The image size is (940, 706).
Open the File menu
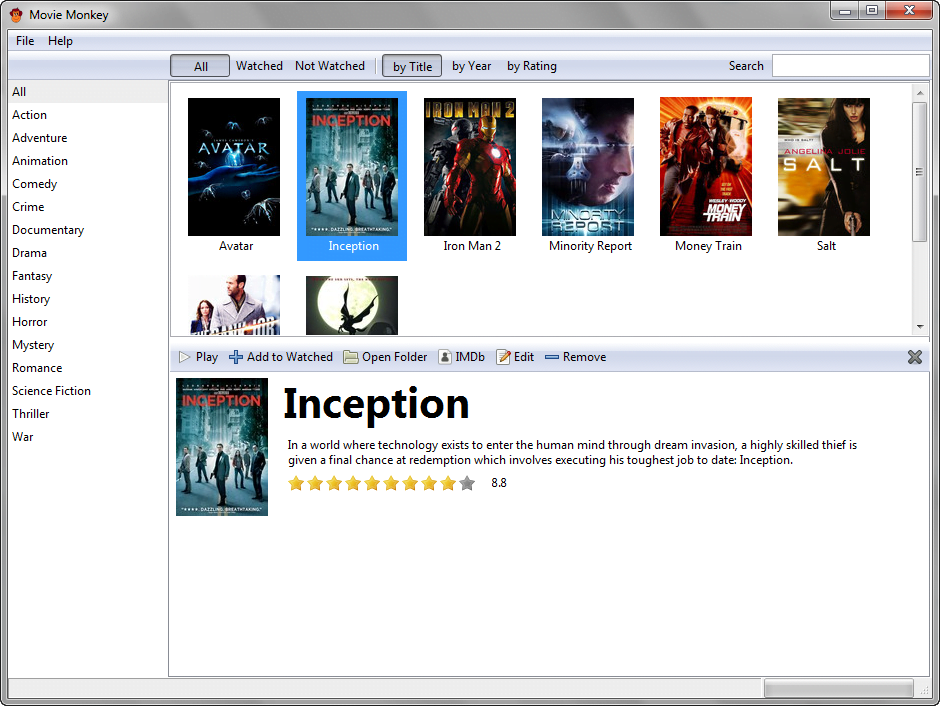tap(25, 41)
